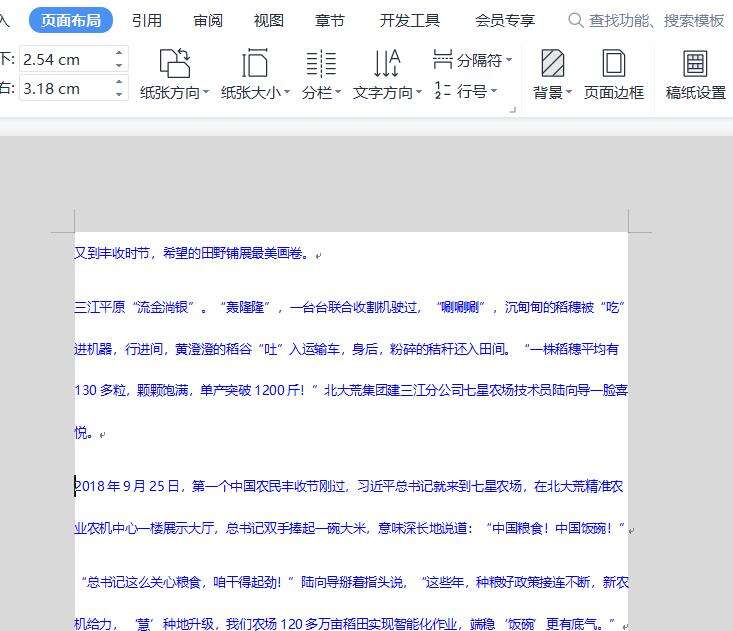Viewport: 733px width, 631px height.
Task: Click the right margin field 3.18 cm
Action: click(65, 88)
